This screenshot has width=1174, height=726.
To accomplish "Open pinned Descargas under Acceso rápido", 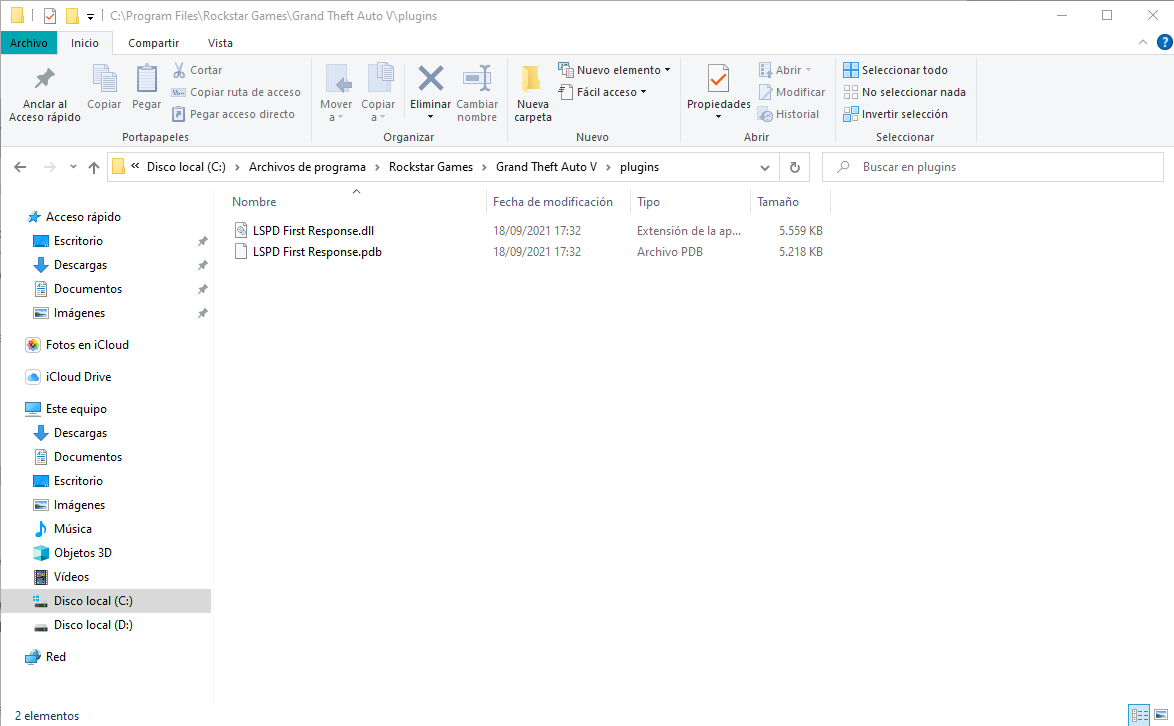I will [80, 265].
